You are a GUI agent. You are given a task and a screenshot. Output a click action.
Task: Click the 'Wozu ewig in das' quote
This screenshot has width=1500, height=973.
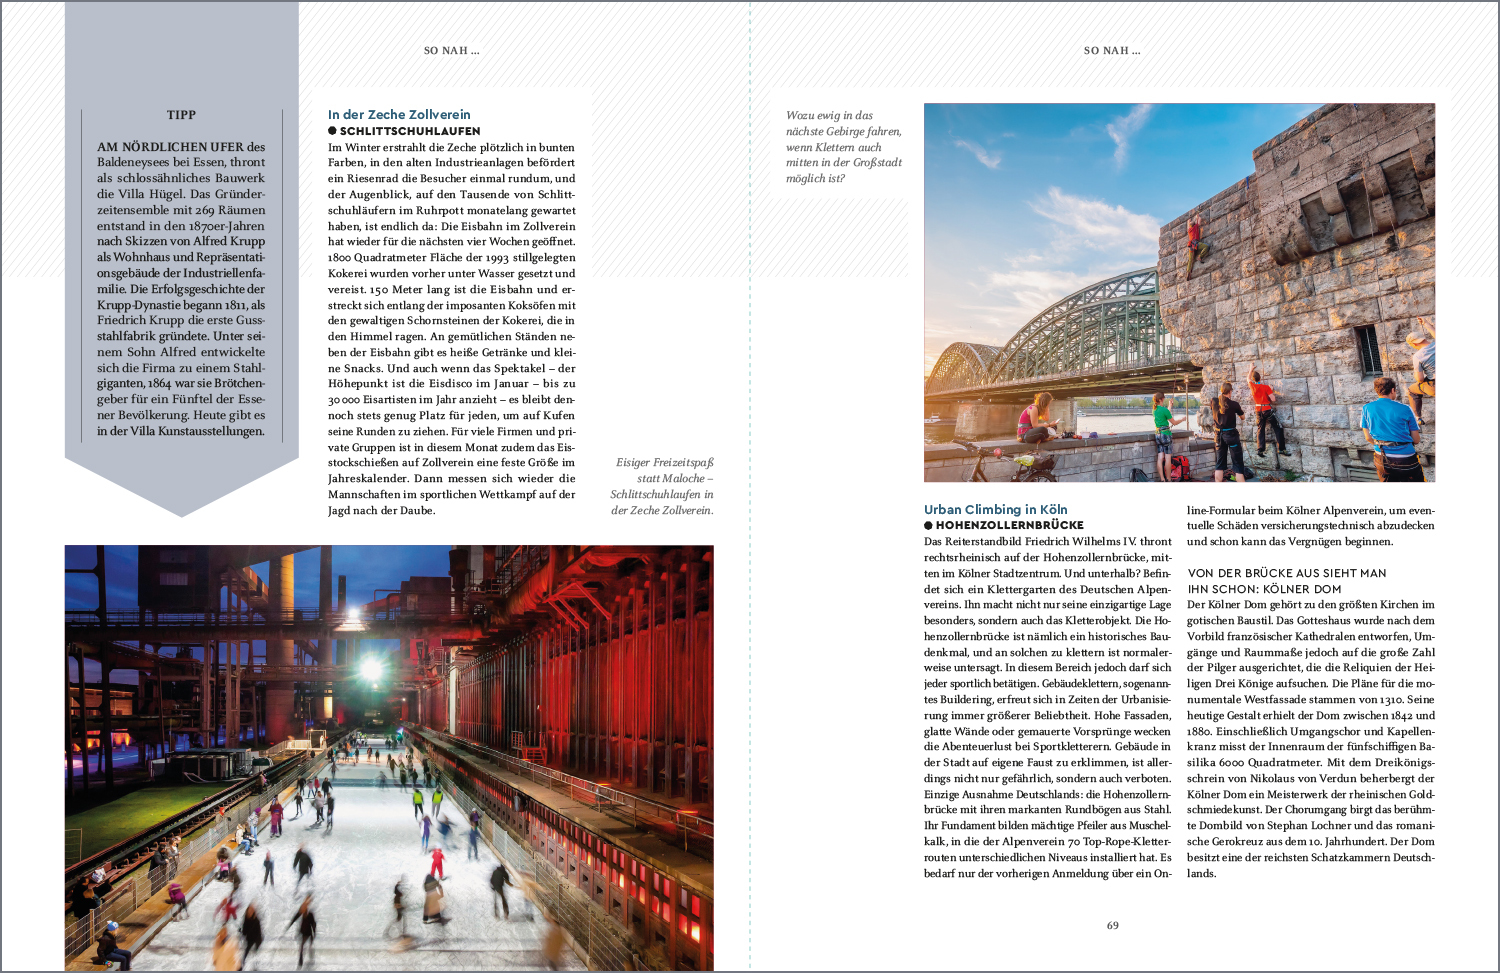coord(843,147)
